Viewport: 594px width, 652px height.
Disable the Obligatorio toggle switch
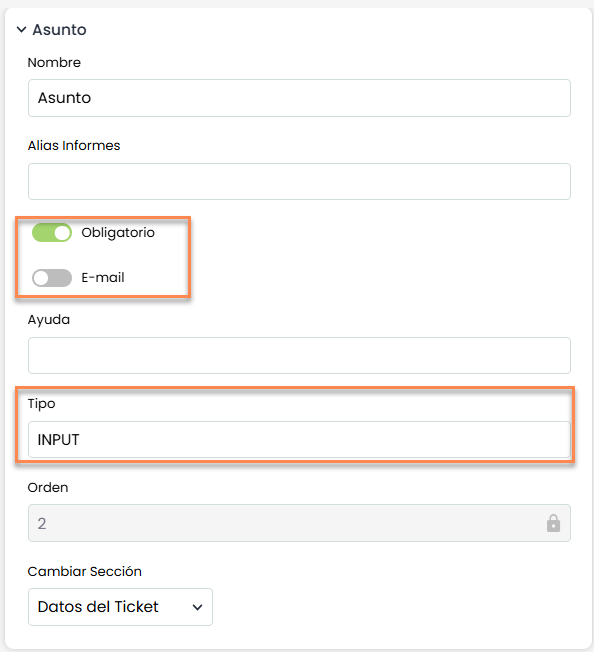pyautogui.click(x=52, y=233)
